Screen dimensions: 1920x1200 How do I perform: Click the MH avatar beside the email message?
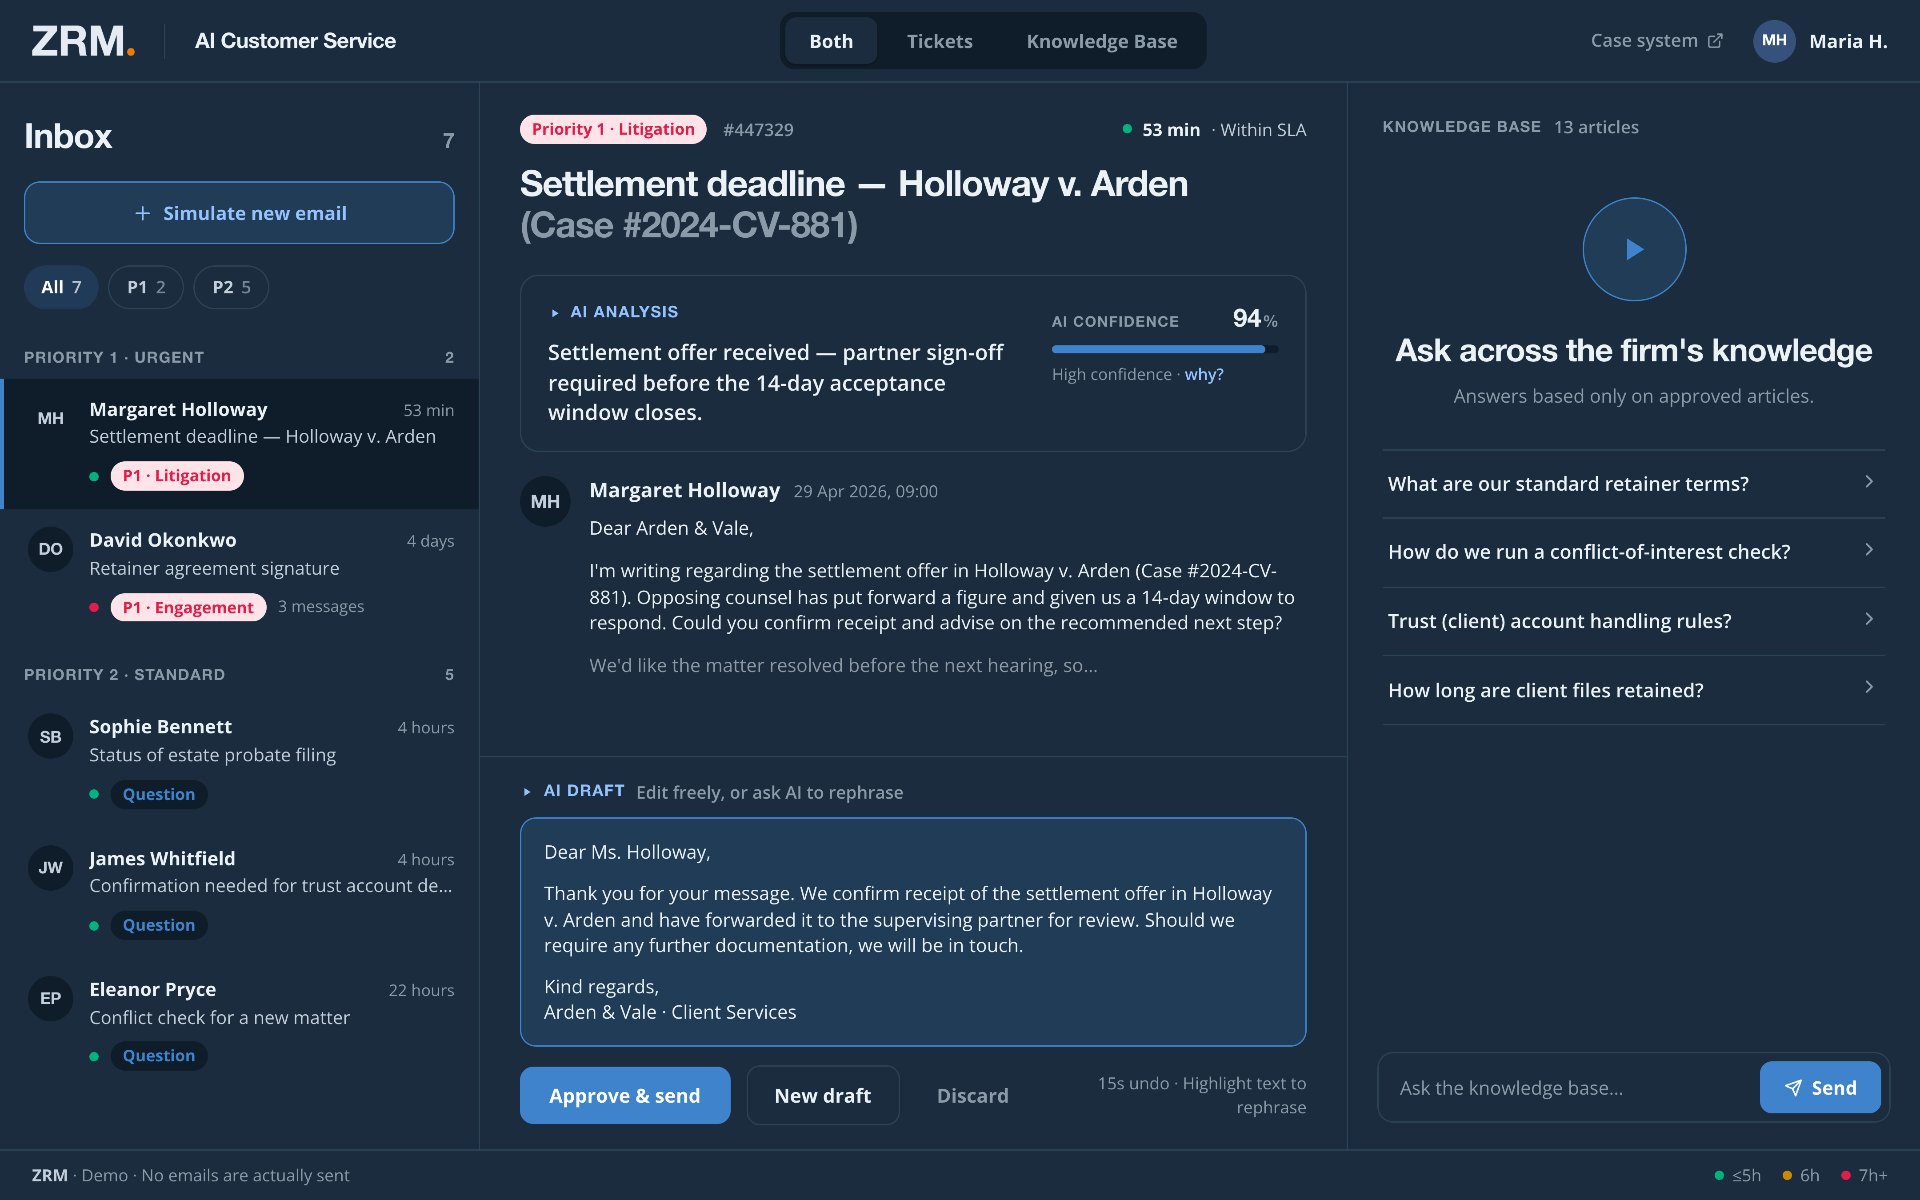545,502
